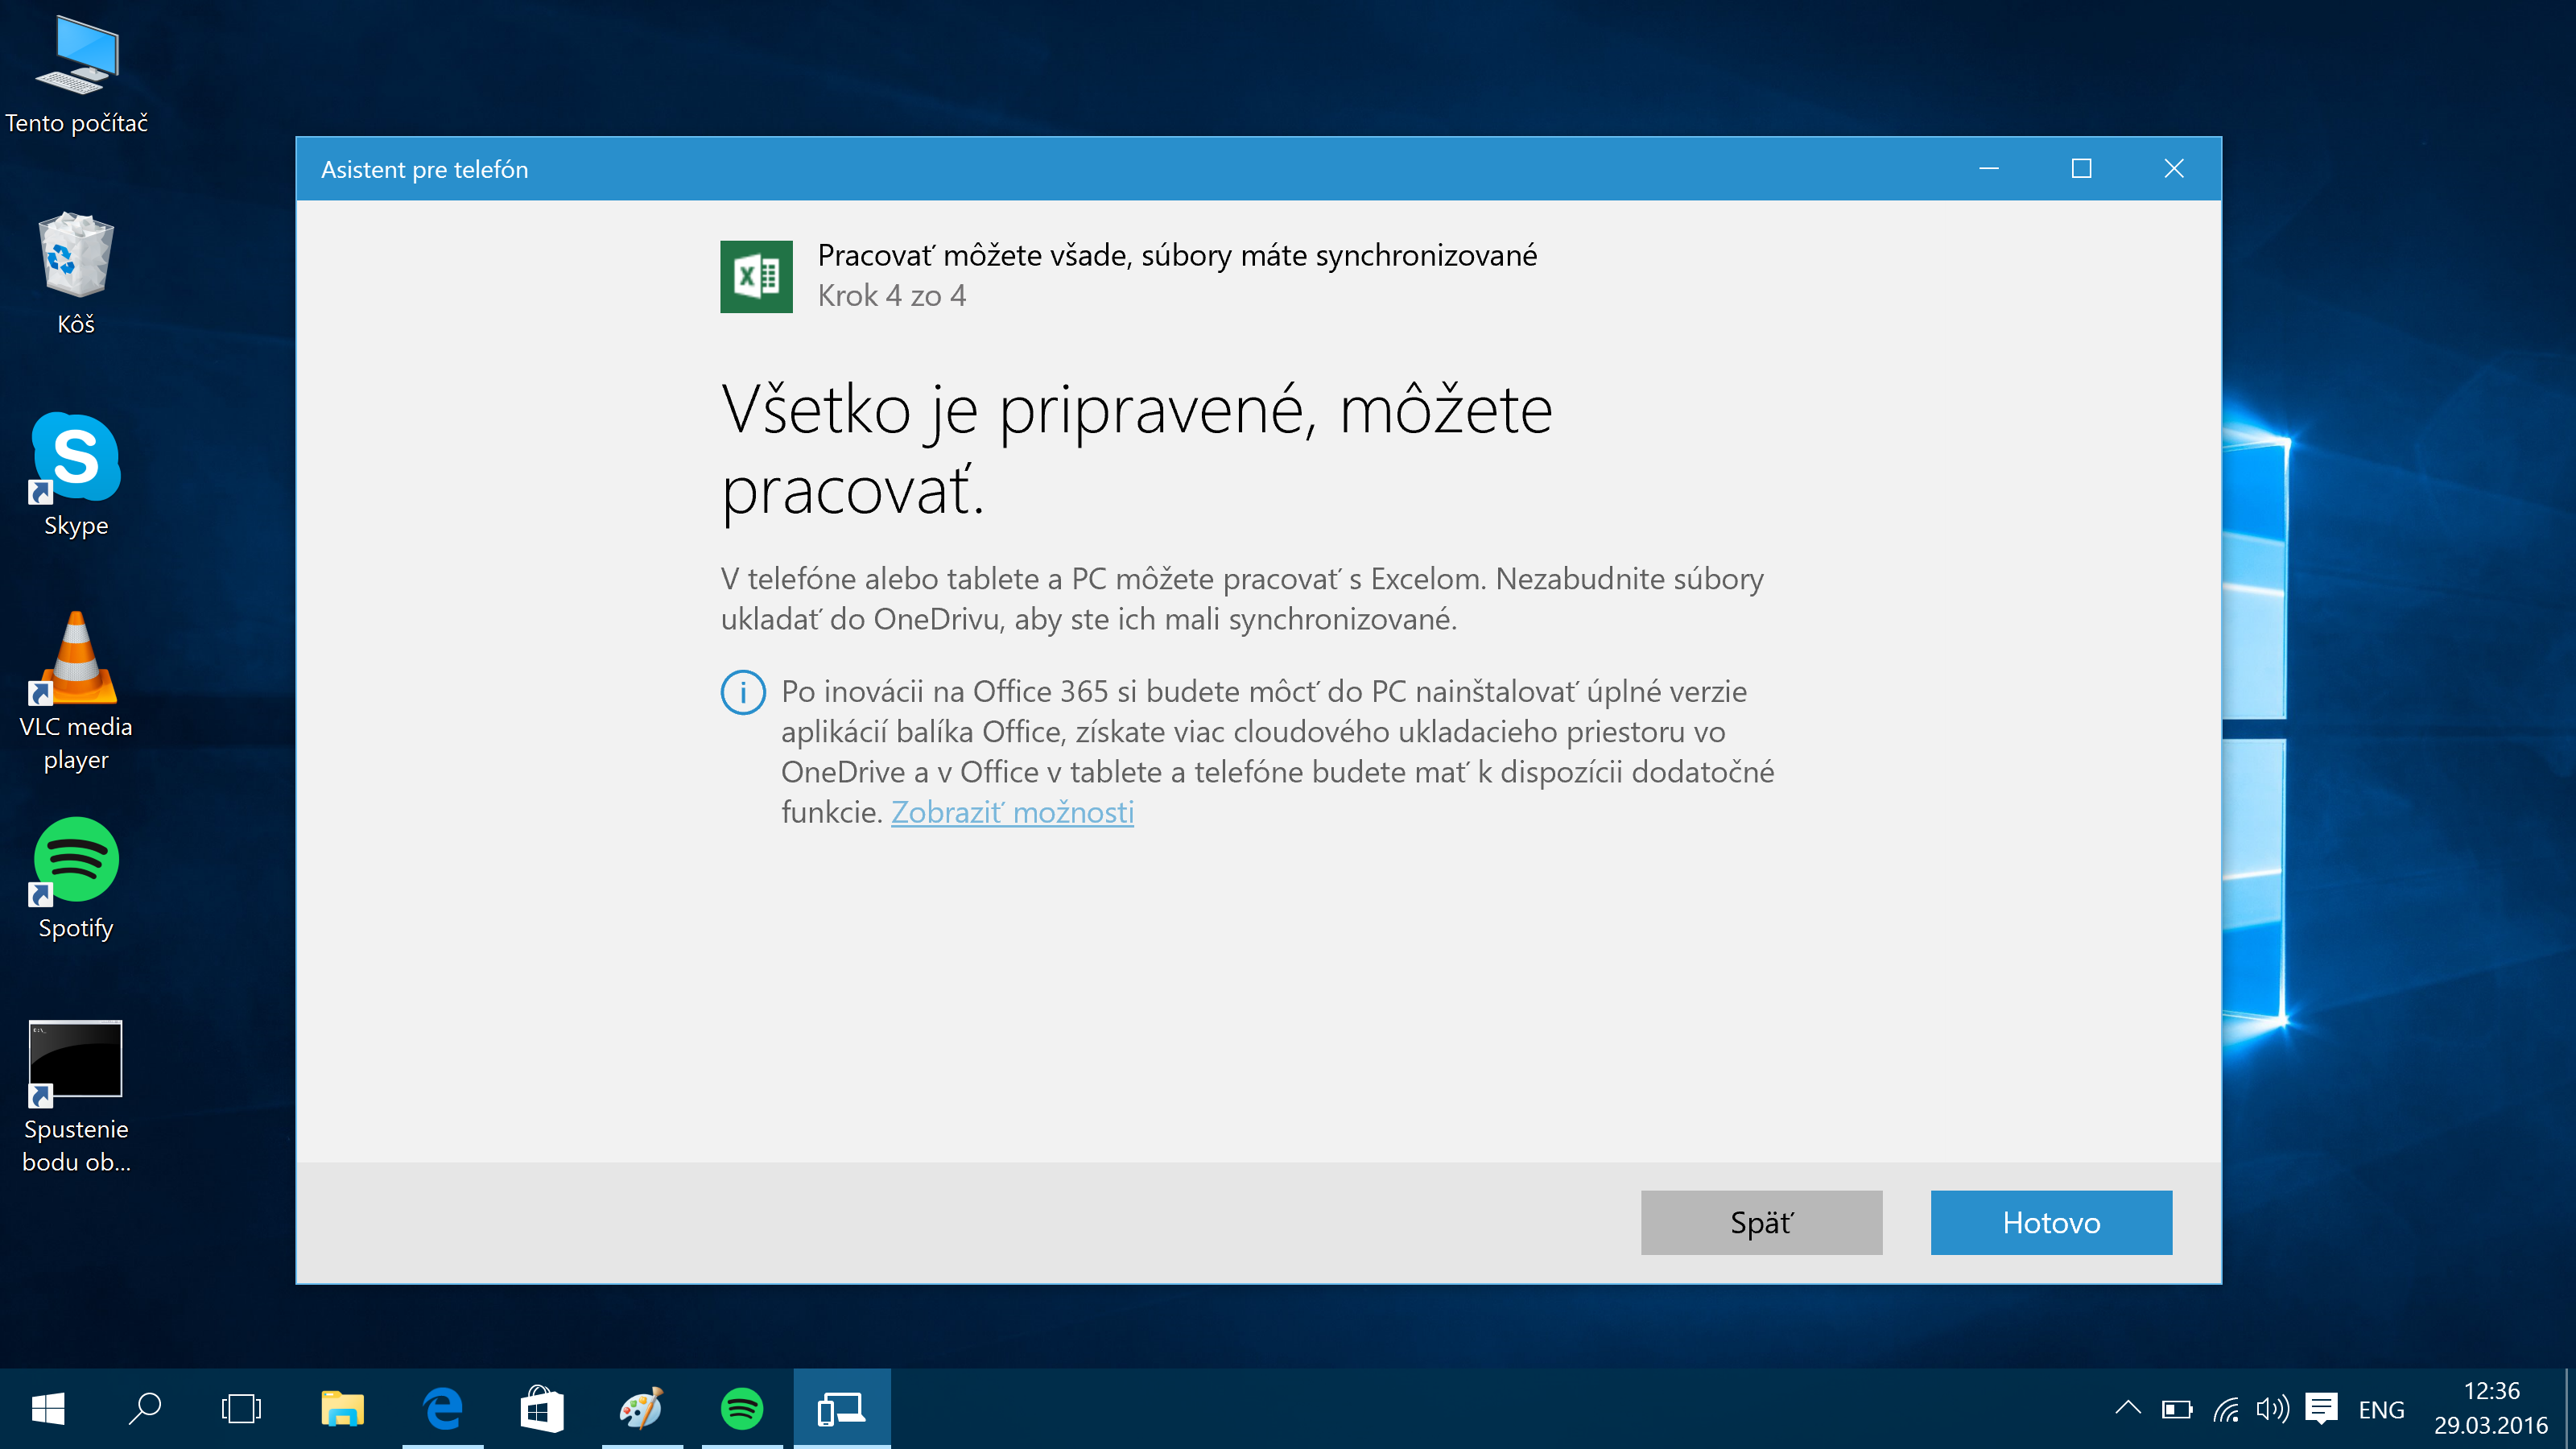The width and height of the screenshot is (2576, 1449).
Task: Click the info circle icon
Action: (x=743, y=692)
